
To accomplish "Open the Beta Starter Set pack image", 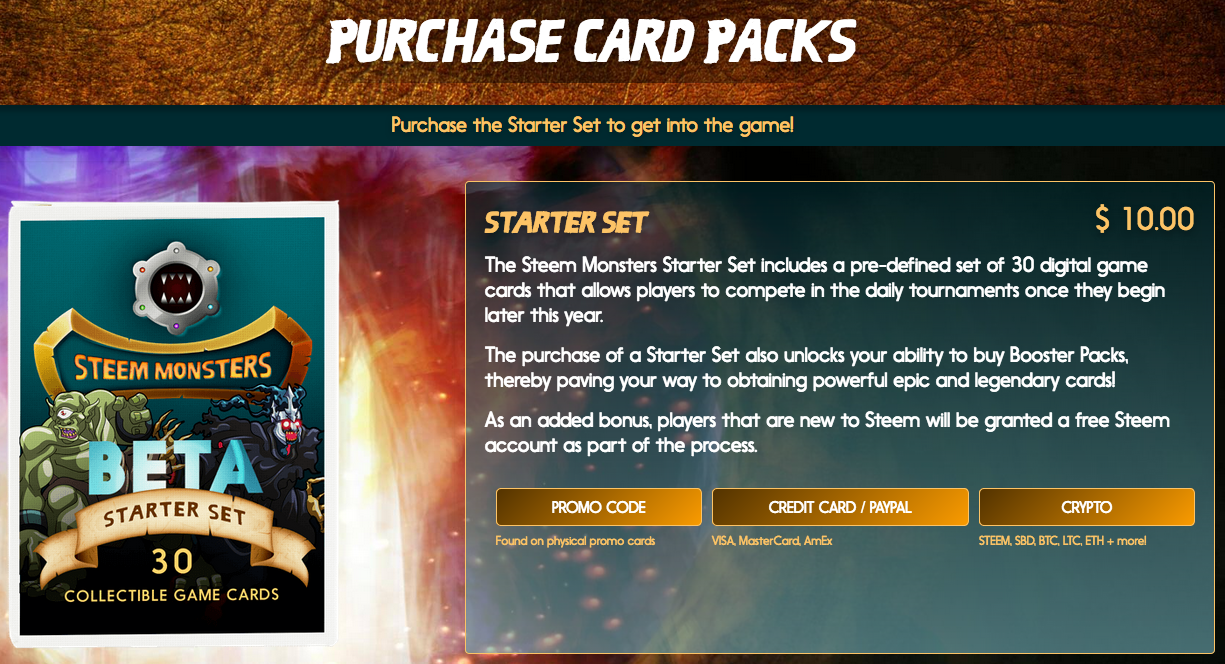I will click(x=171, y=423).
